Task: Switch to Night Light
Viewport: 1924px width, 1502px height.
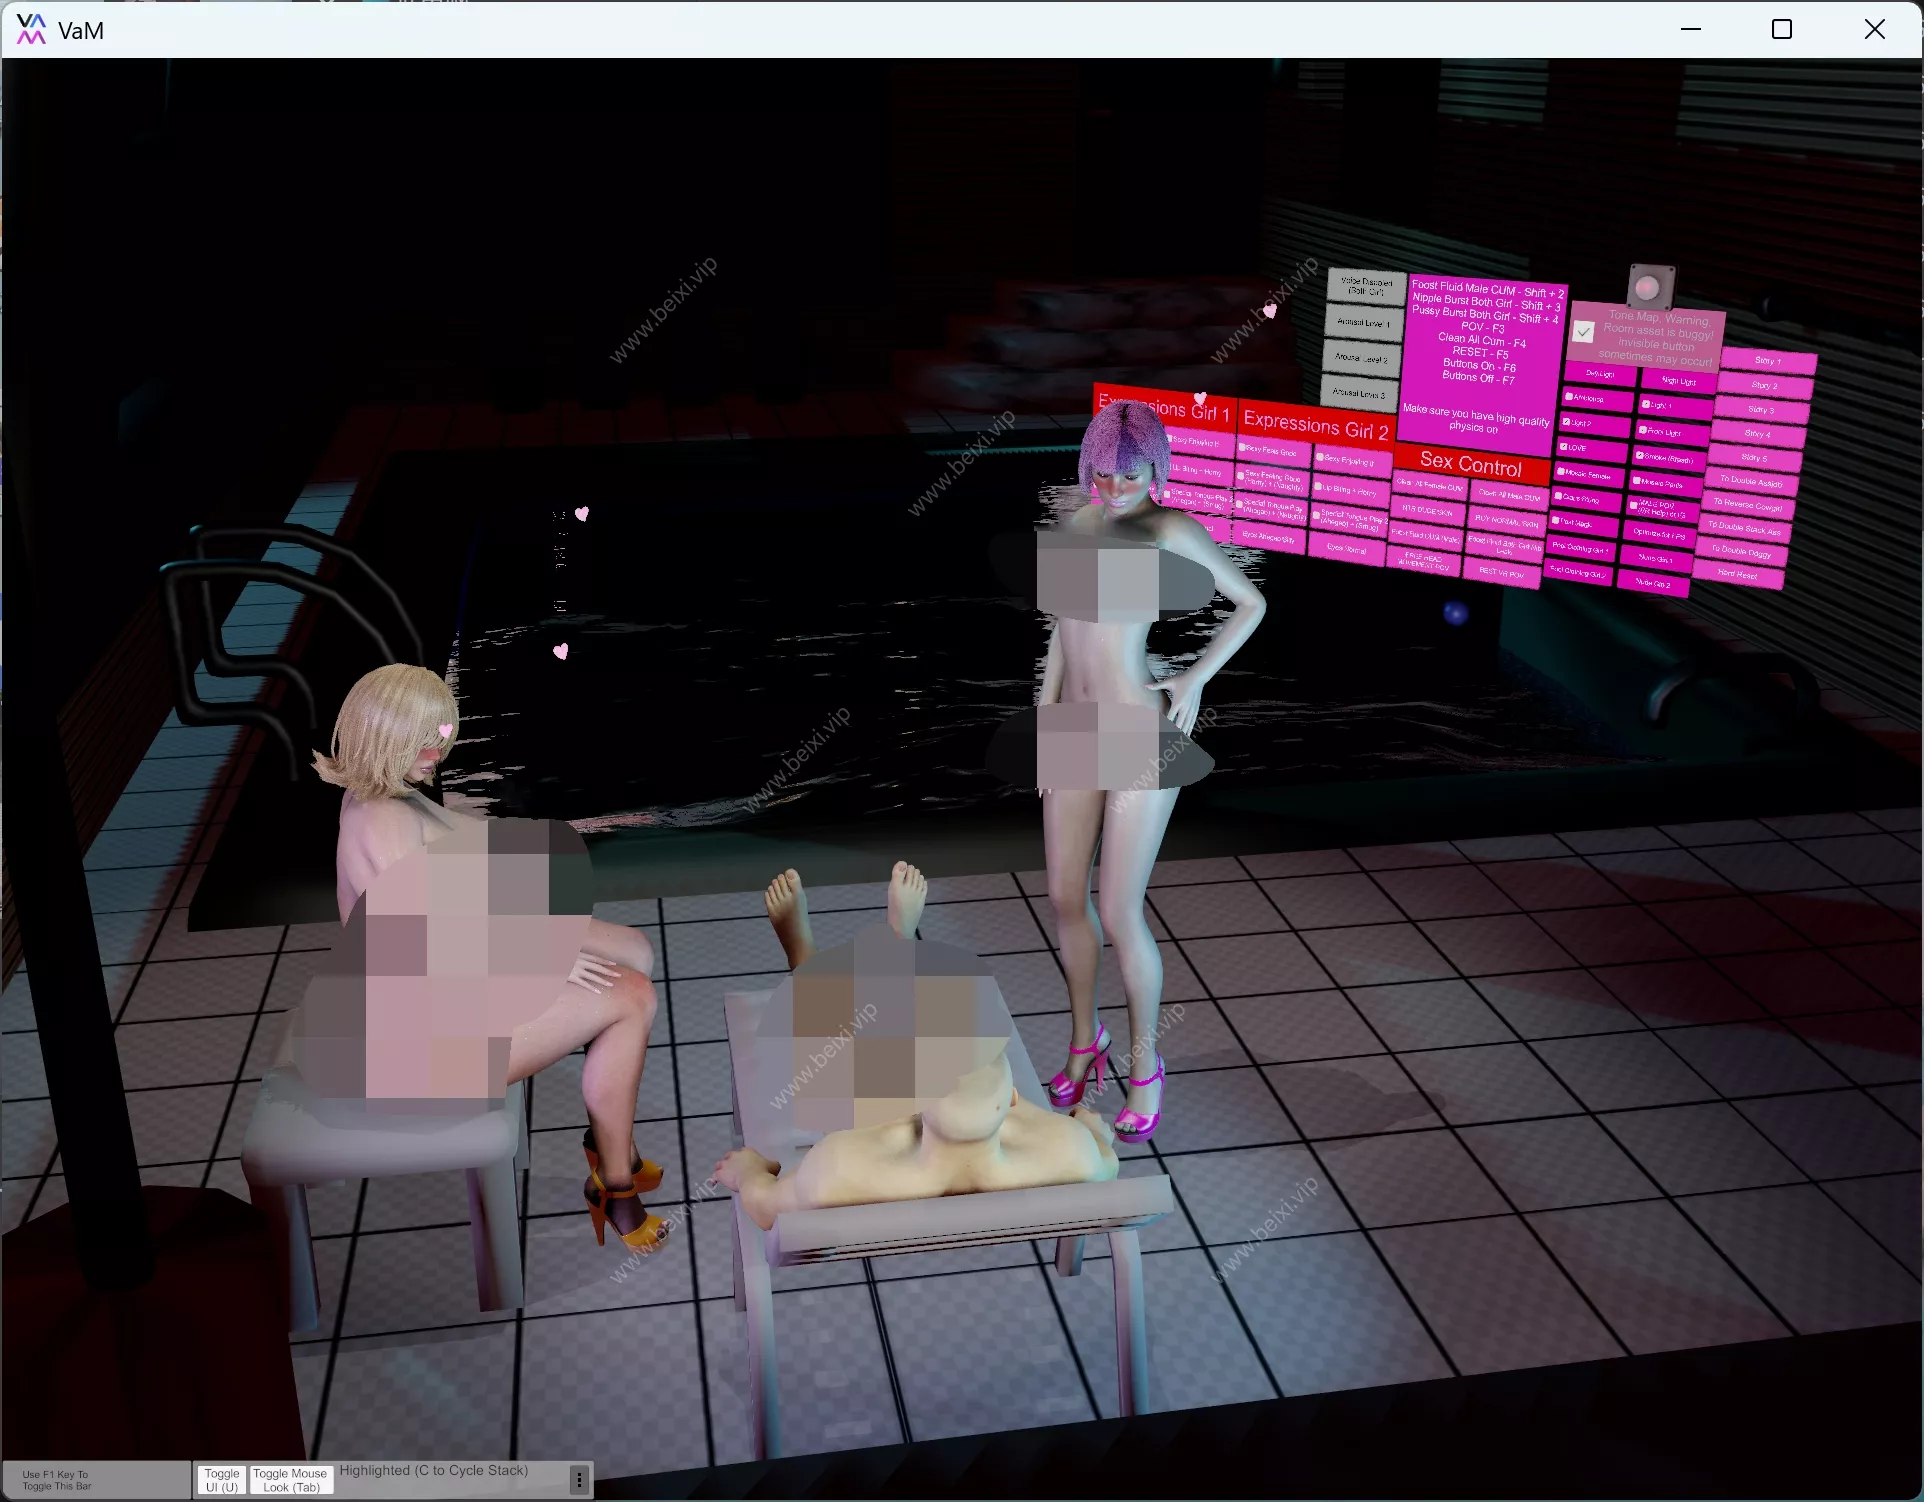Action: click(1678, 381)
